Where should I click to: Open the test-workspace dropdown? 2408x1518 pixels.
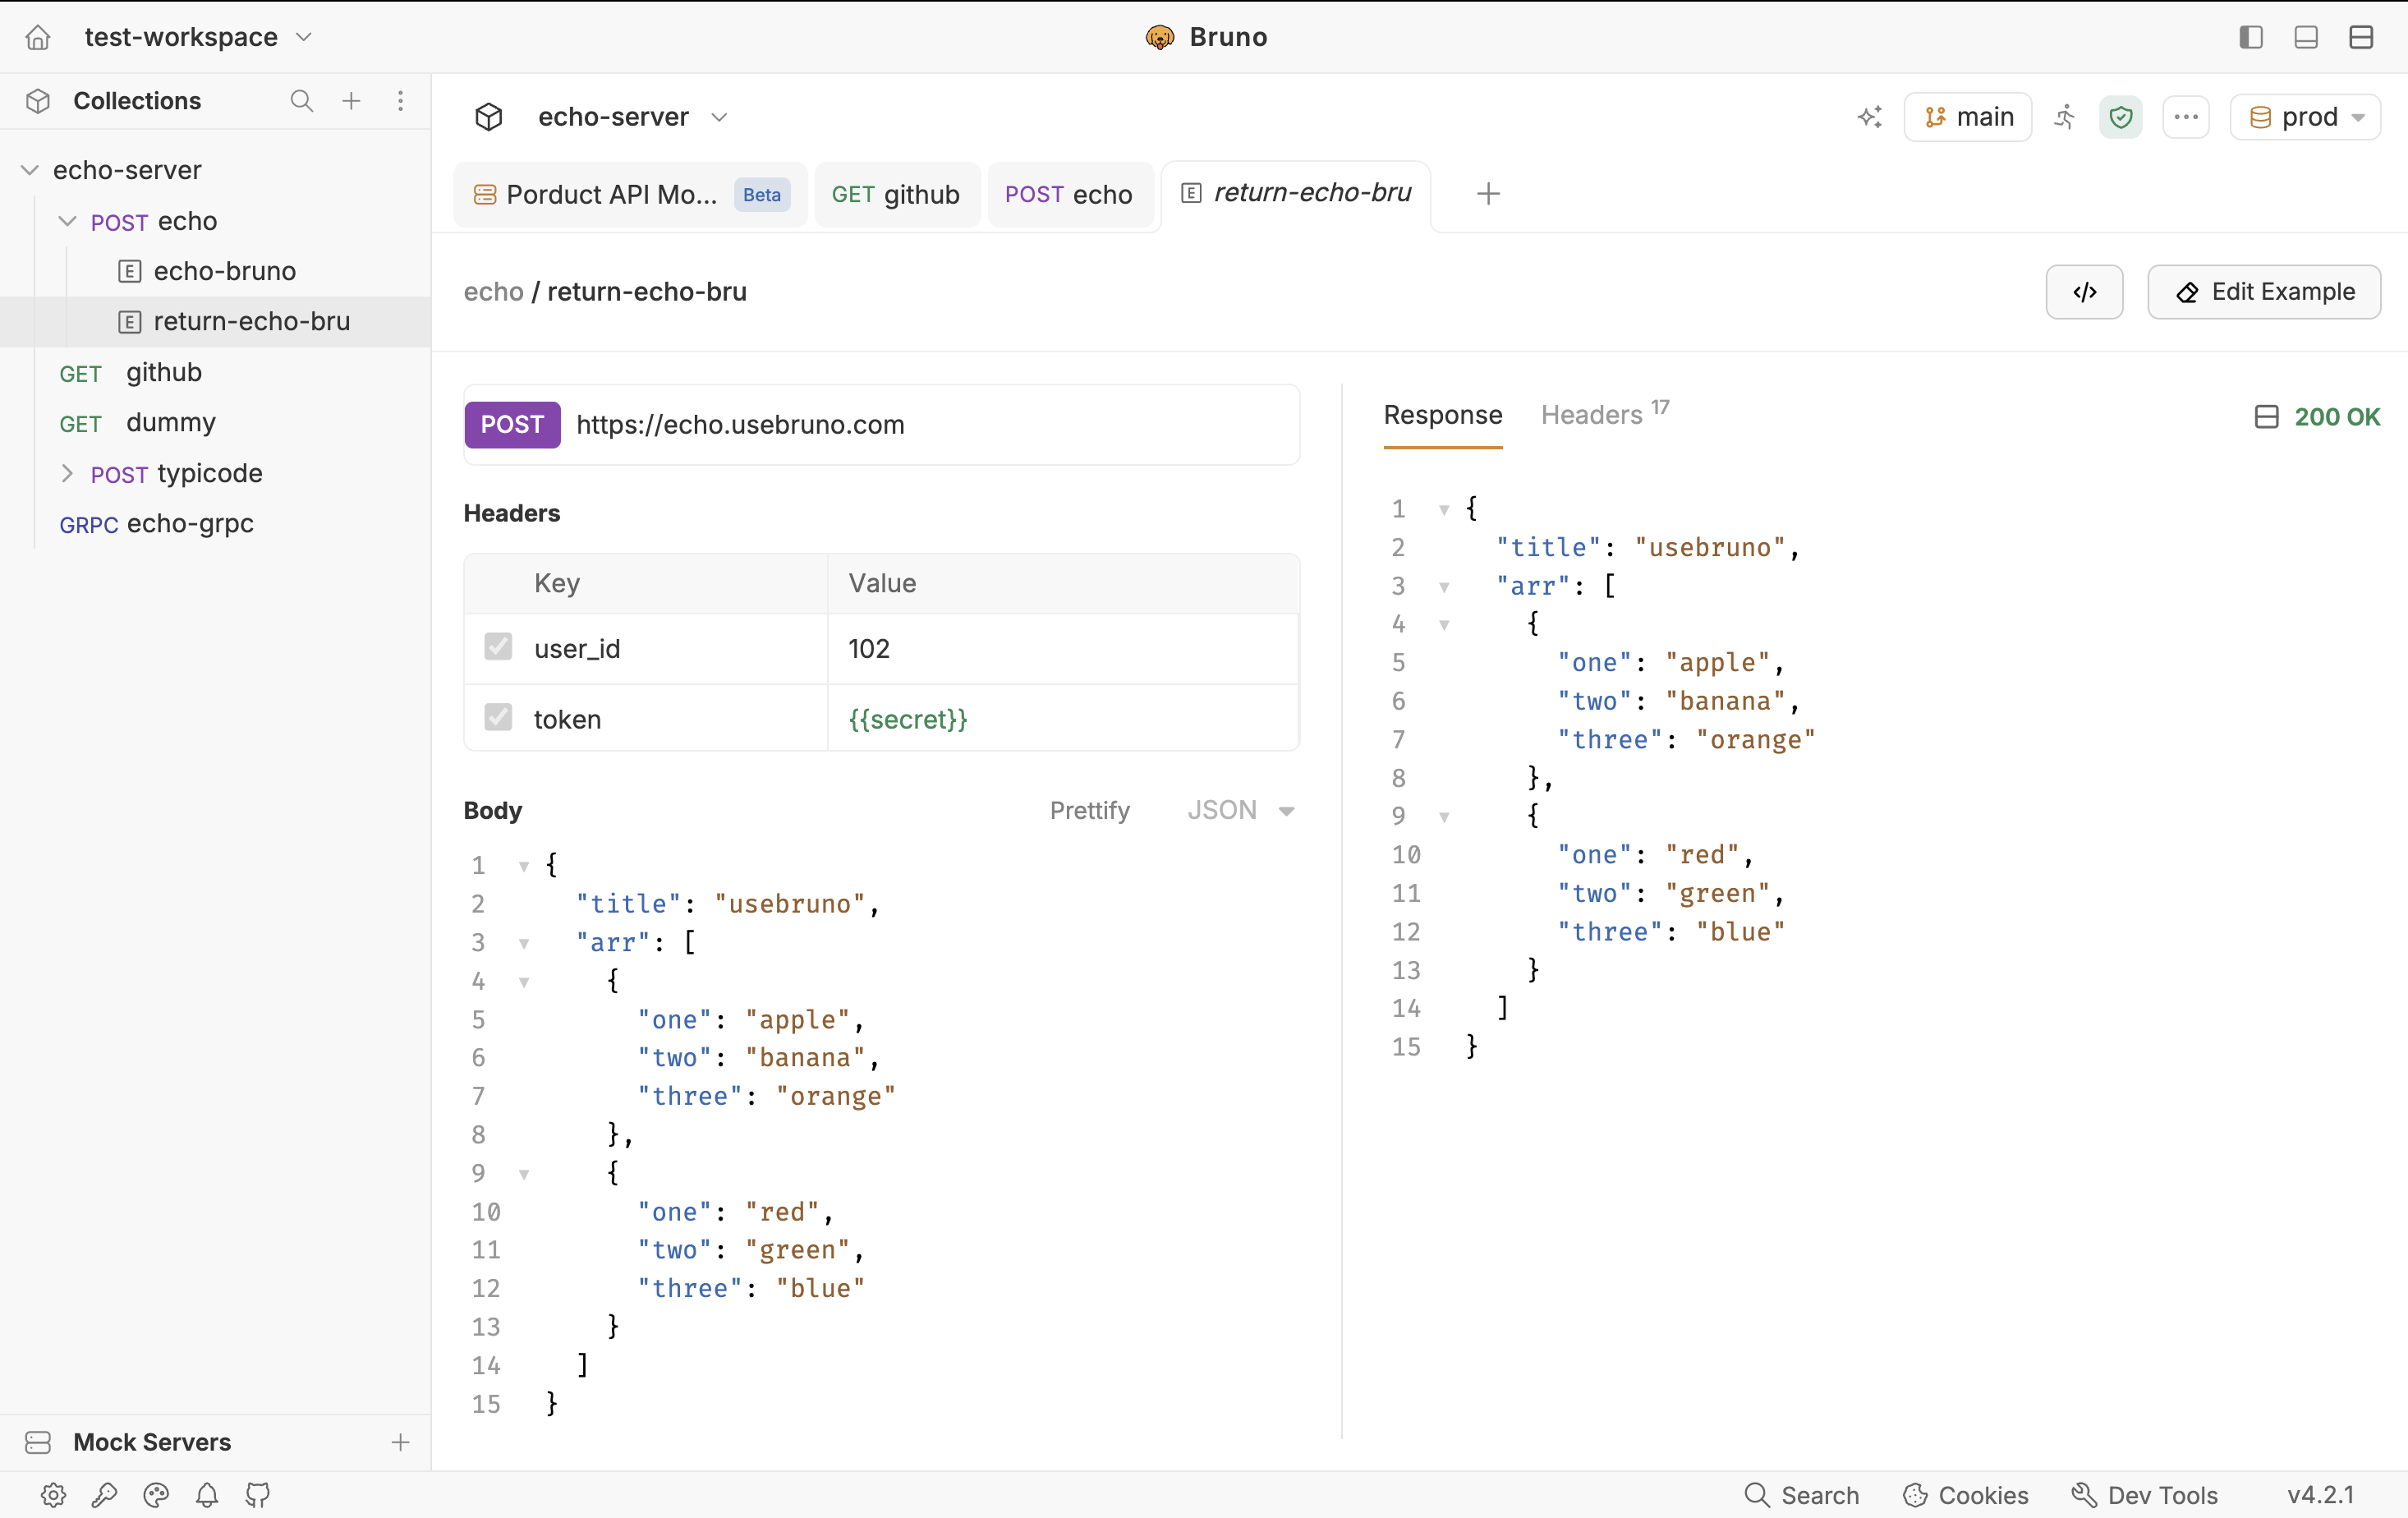click(198, 37)
